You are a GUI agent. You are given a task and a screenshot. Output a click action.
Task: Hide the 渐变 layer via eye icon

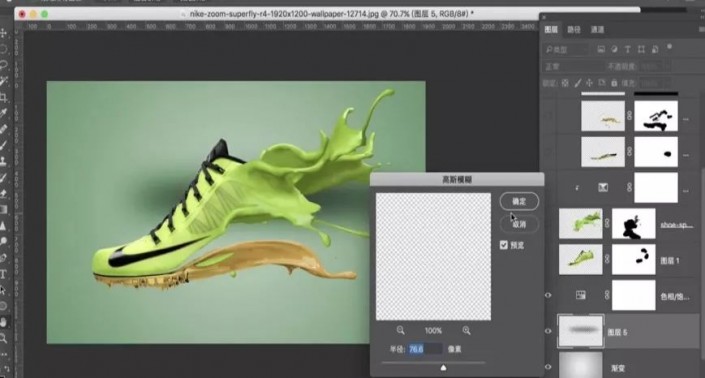tap(548, 367)
